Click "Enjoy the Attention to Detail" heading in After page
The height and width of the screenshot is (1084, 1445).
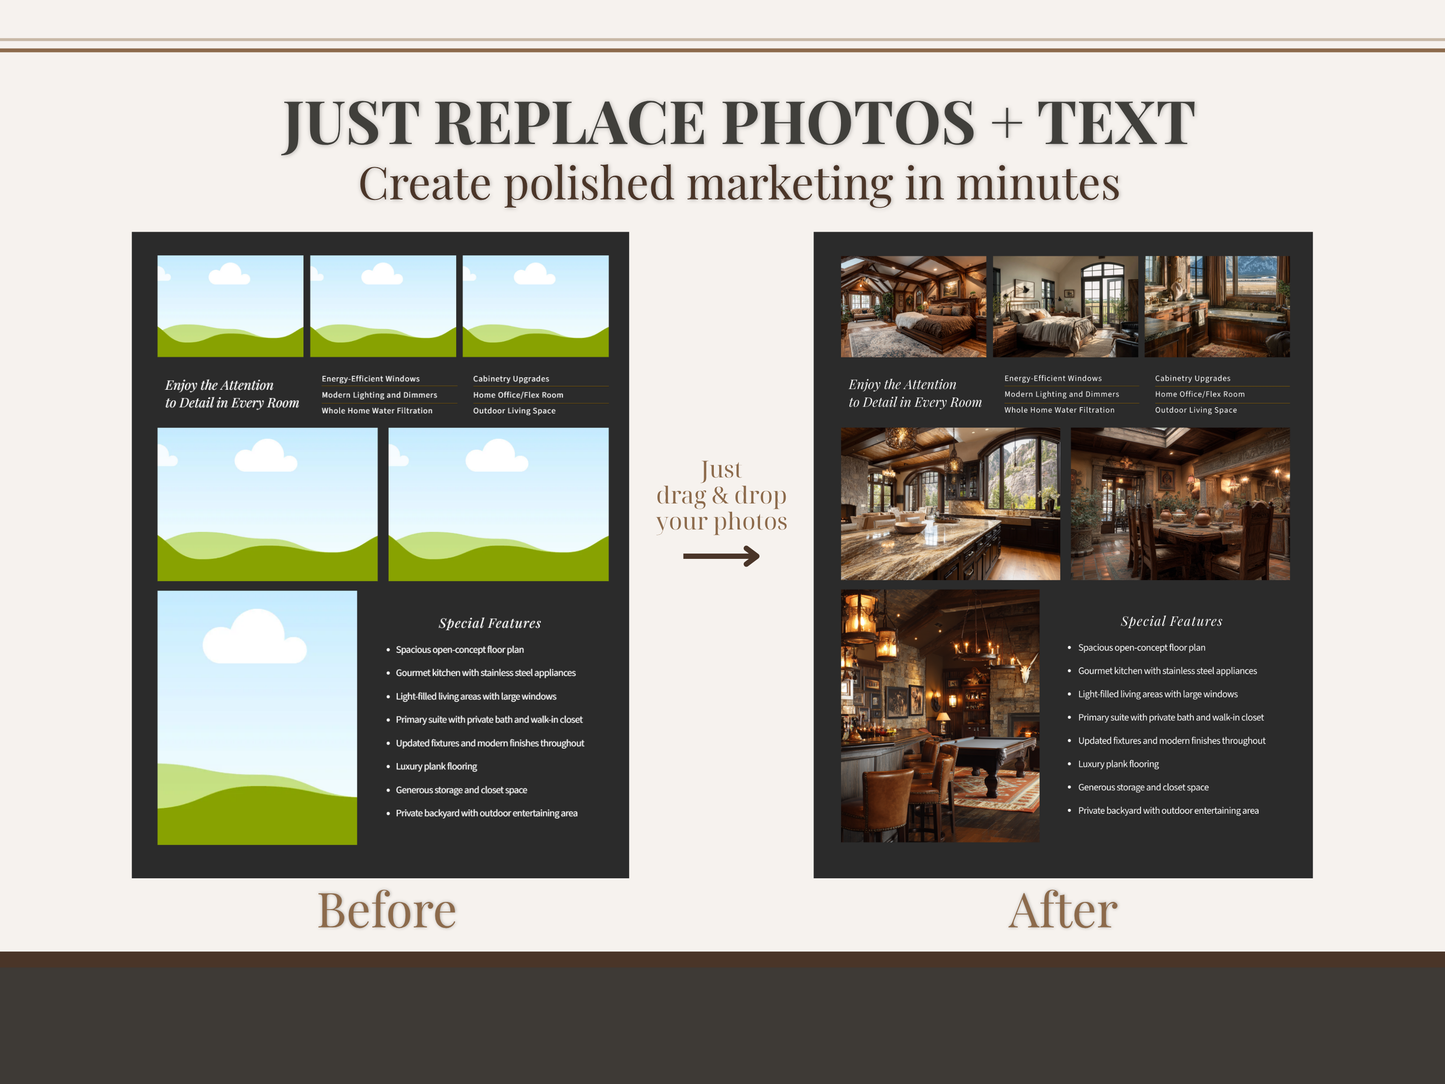915,393
